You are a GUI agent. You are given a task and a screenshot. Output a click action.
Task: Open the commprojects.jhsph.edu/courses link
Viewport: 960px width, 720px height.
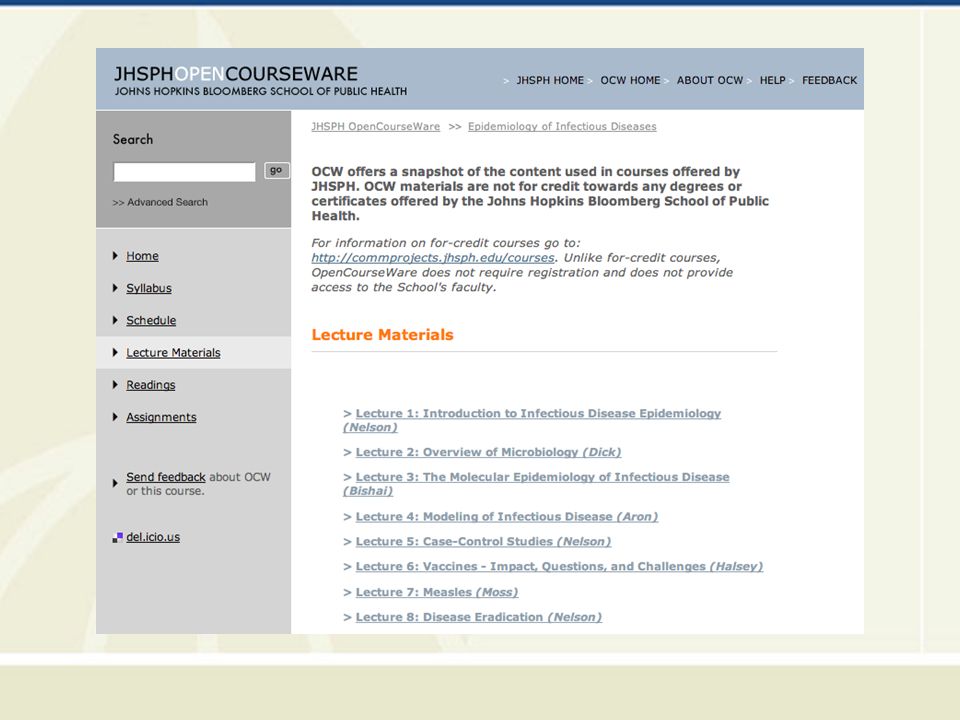tap(433, 258)
